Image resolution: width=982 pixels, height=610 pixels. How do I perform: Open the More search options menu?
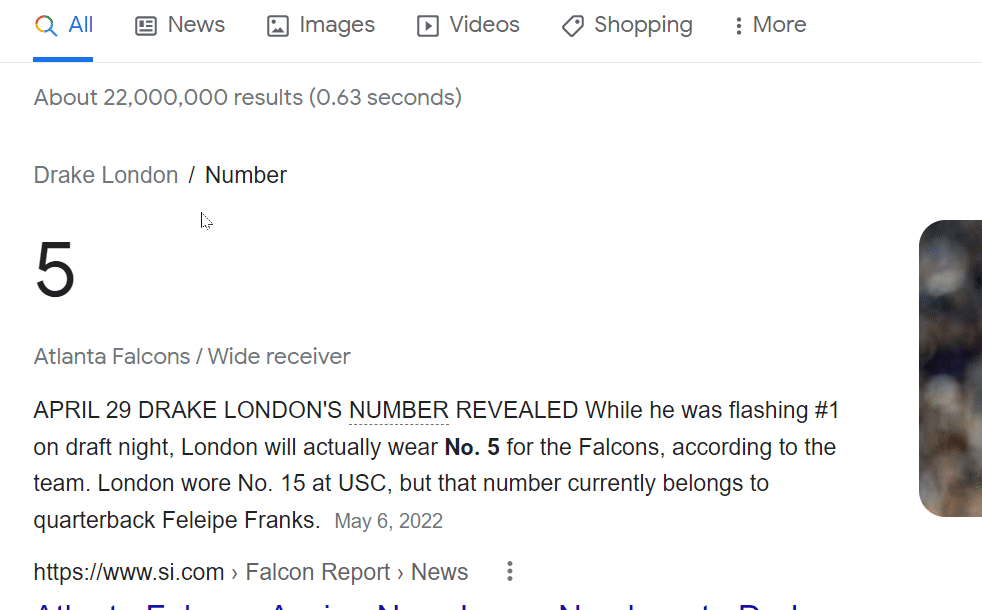(x=769, y=24)
